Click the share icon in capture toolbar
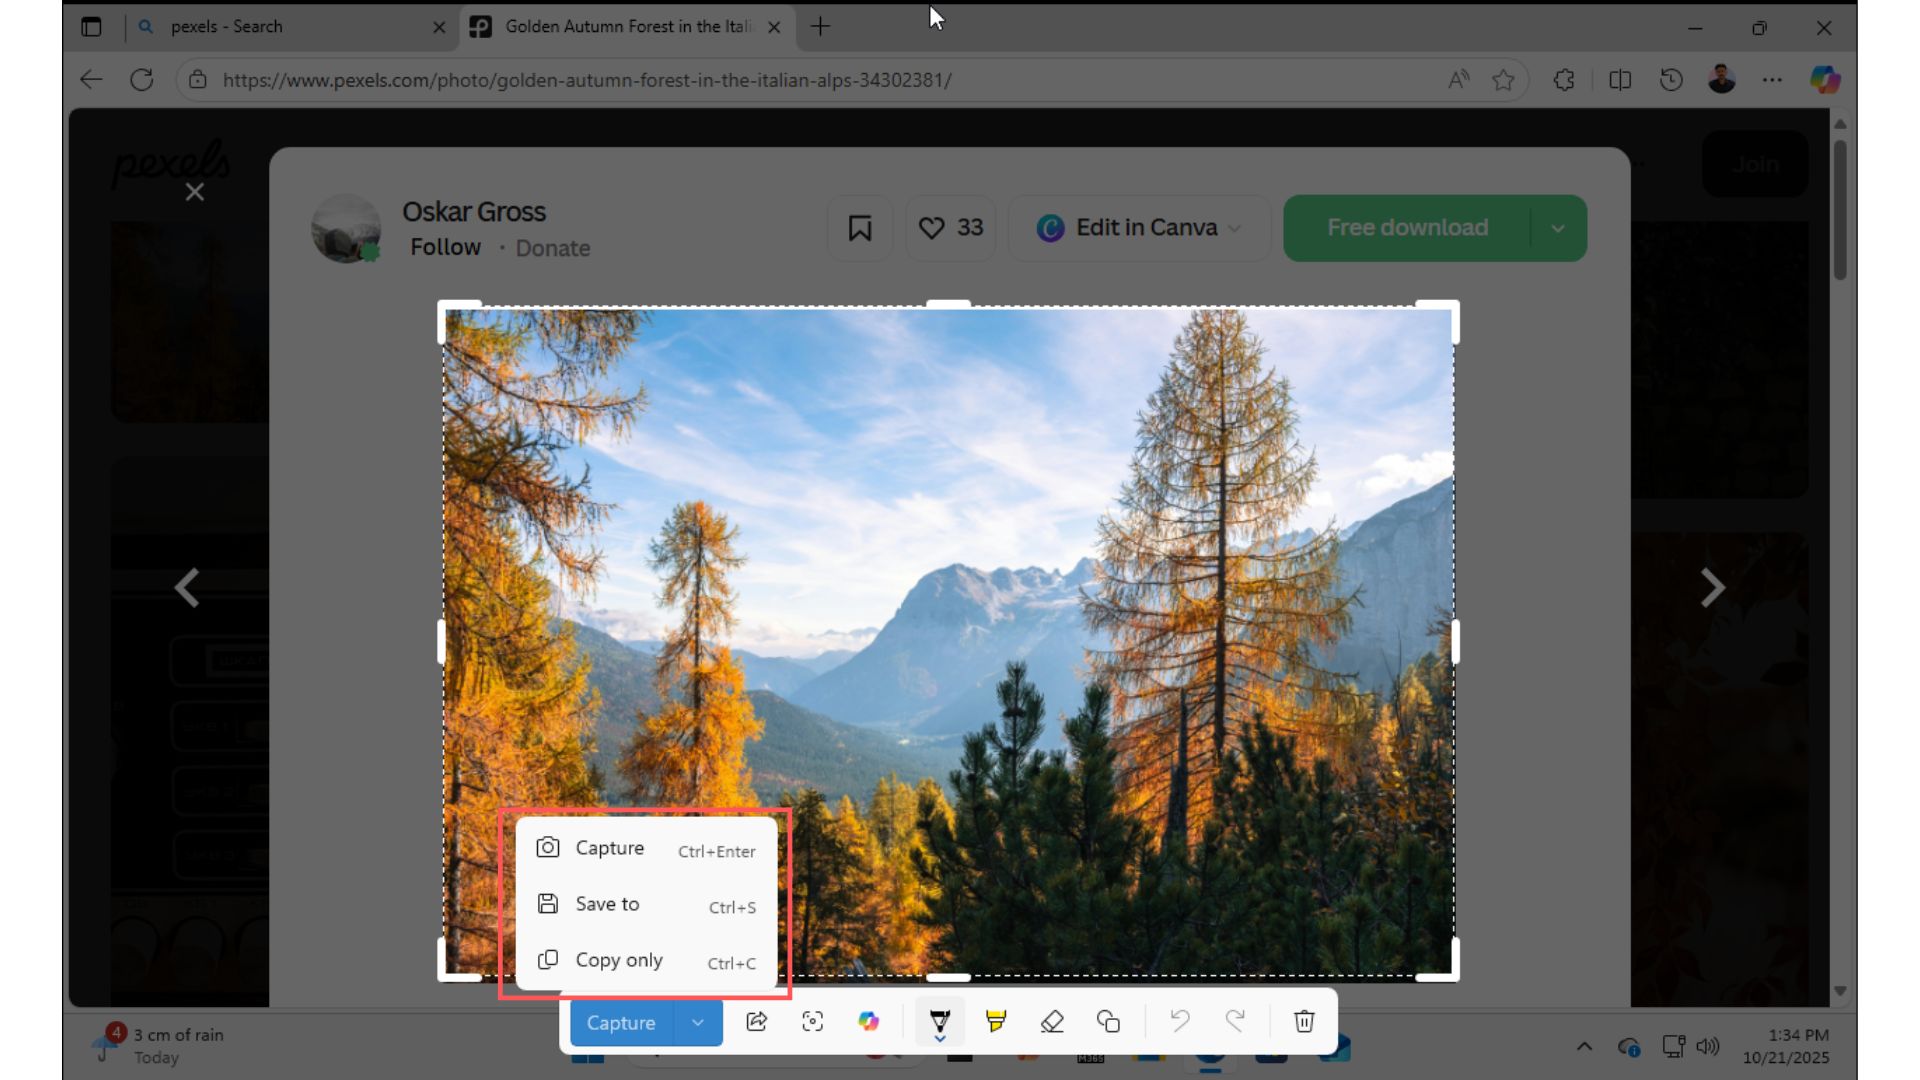This screenshot has height=1080, width=1920. point(757,1022)
